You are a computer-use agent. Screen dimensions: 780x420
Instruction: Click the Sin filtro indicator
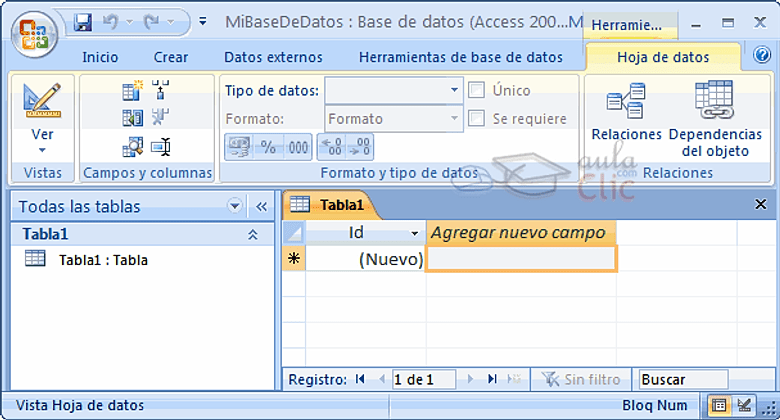pyautogui.click(x=581, y=379)
